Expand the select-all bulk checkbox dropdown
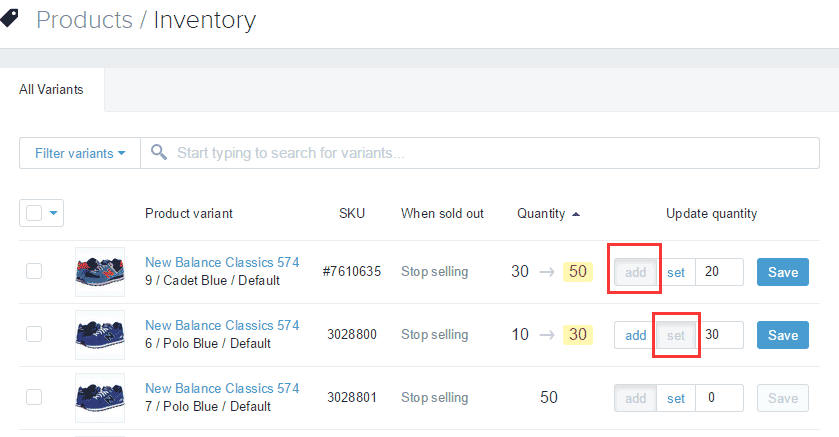The image size is (839, 437). [x=54, y=213]
